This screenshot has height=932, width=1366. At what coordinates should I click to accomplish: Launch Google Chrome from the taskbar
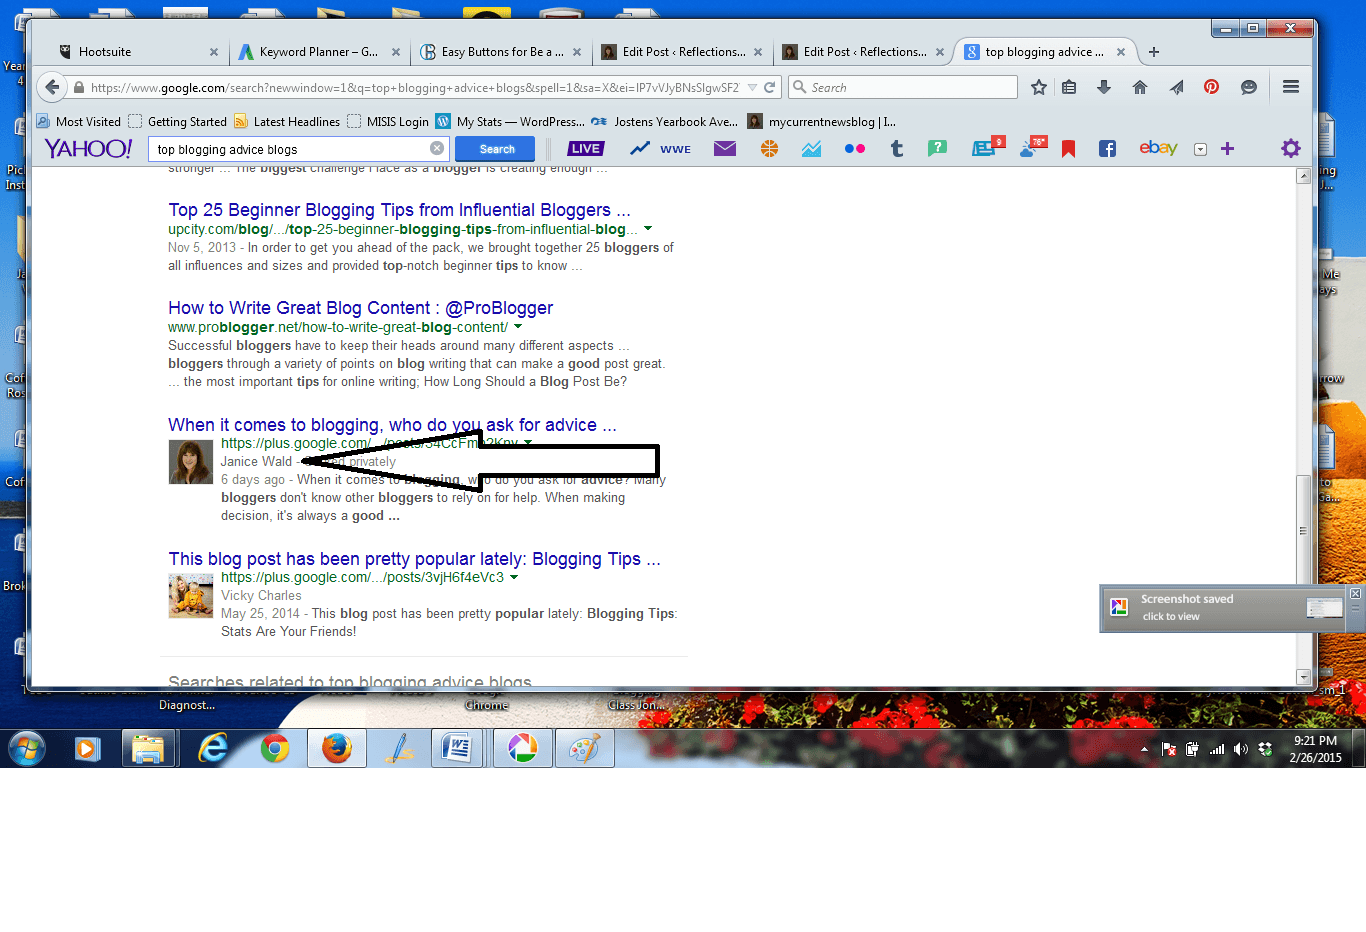click(275, 748)
